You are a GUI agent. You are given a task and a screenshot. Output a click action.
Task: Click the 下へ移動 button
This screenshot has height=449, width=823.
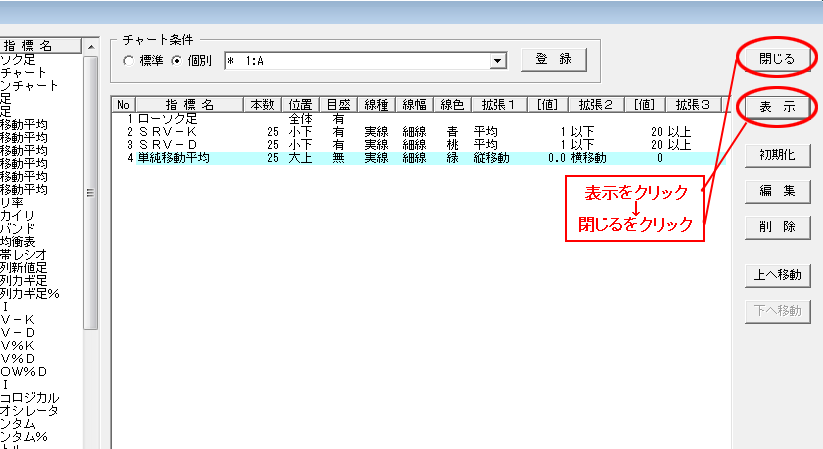(x=777, y=311)
